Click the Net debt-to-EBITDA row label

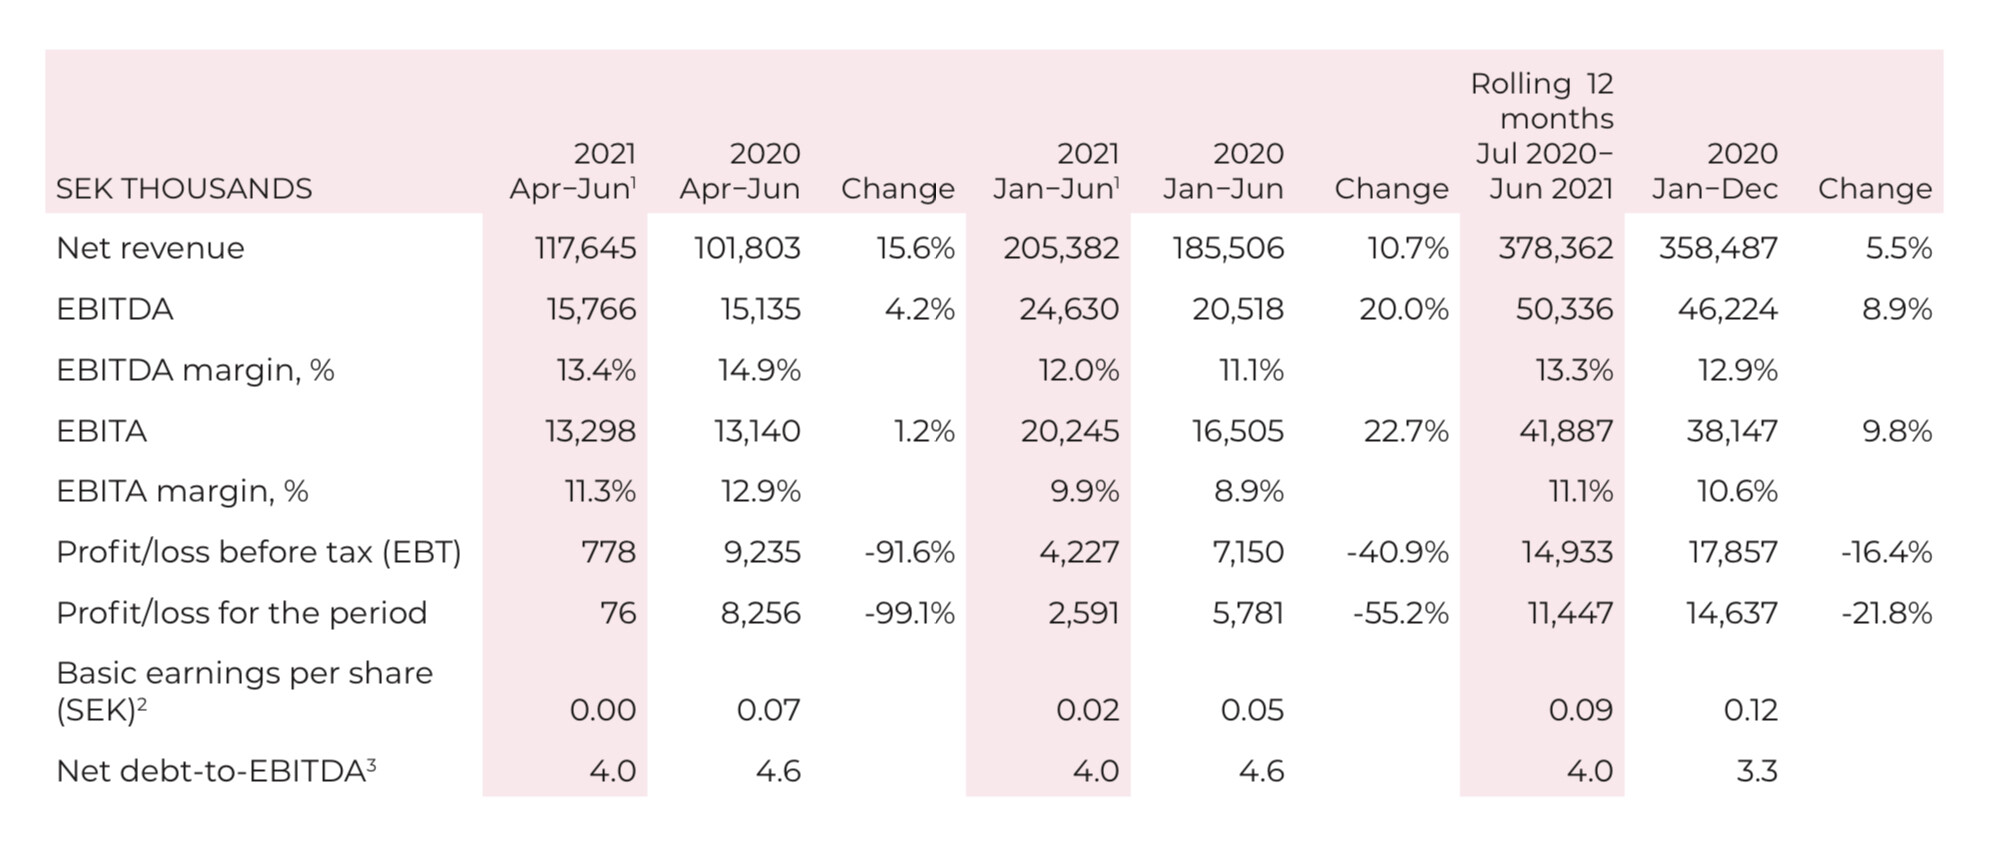coord(216,771)
